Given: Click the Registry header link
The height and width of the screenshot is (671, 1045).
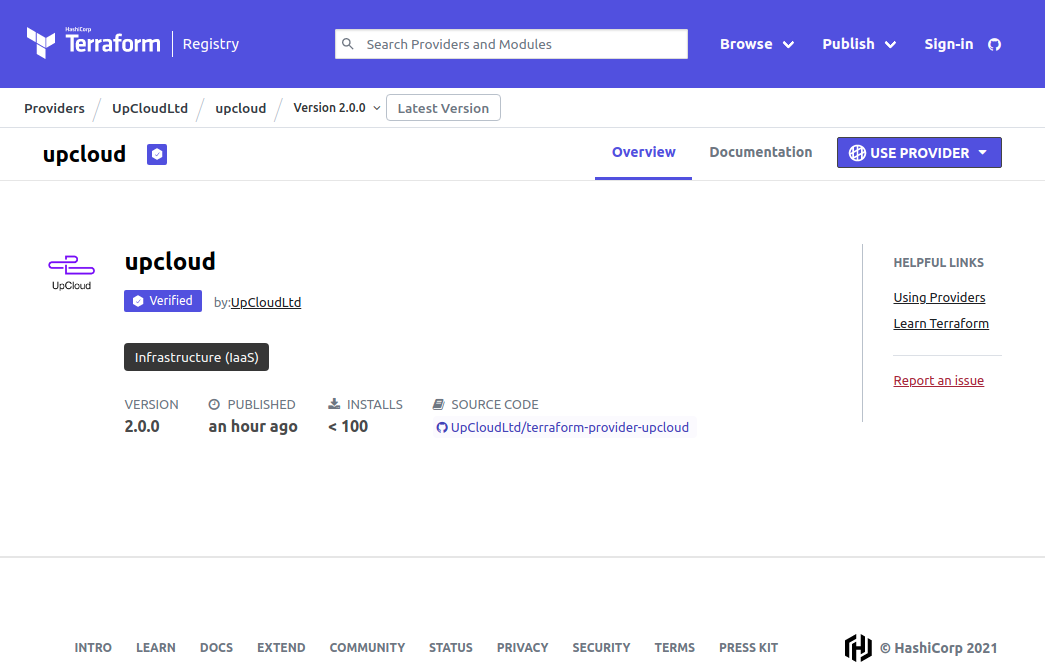Looking at the screenshot, I should tap(211, 44).
